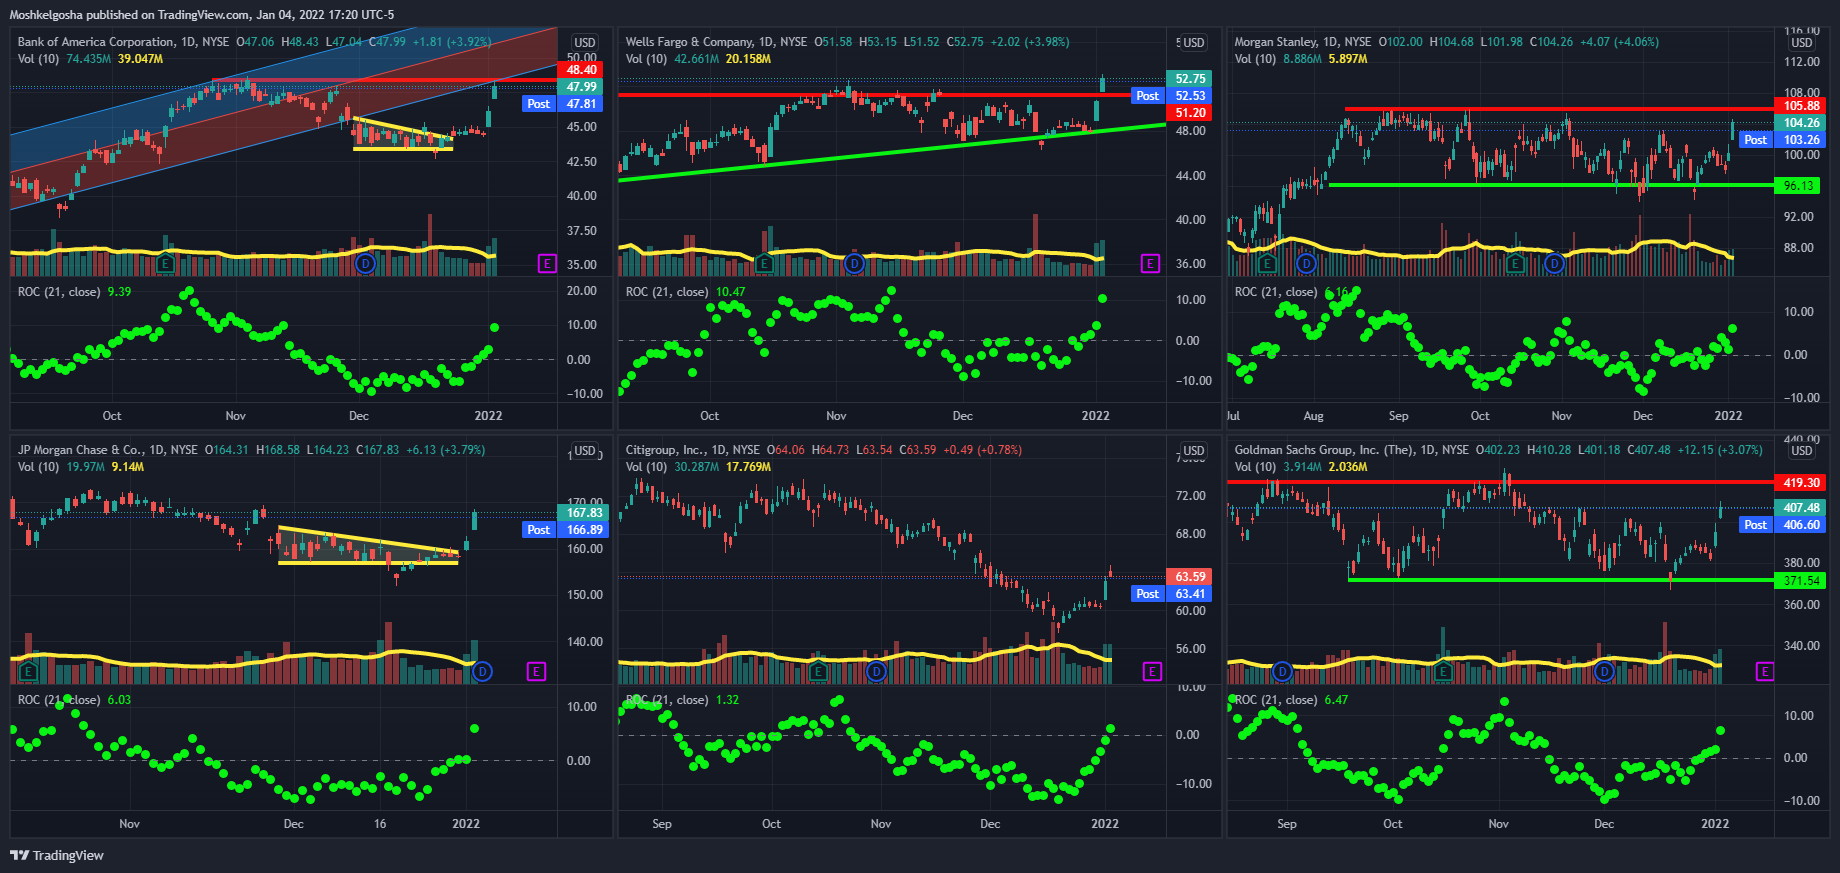Click Post 63.41 price label on Citigroup
This screenshot has width=1840, height=873.
[x=1171, y=594]
